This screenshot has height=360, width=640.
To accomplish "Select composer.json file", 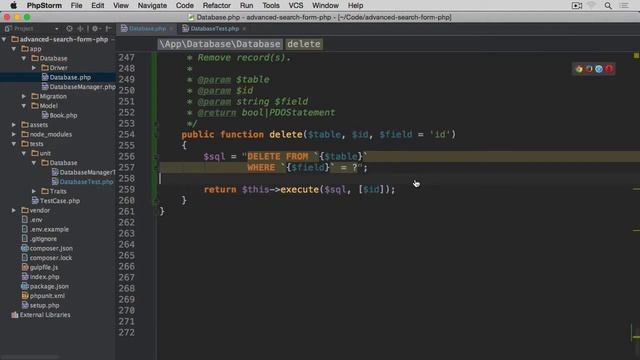I will click(x=51, y=248).
